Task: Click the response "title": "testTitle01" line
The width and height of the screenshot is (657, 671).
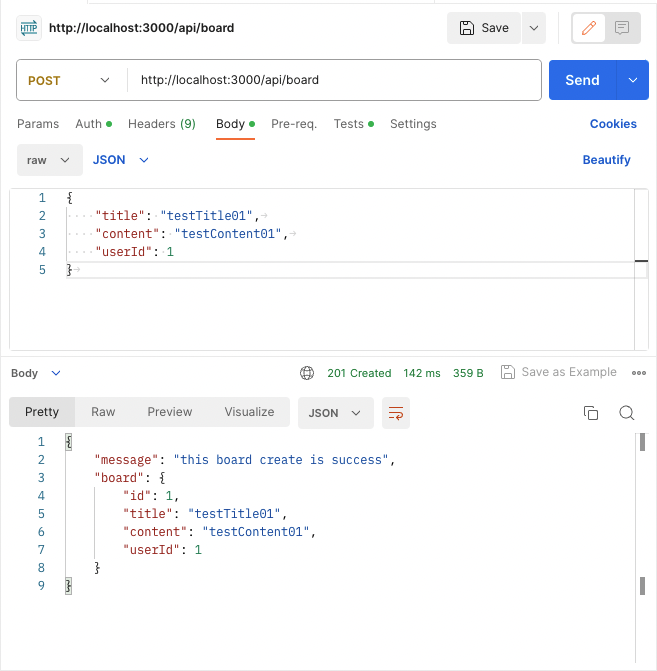Action: tap(205, 514)
